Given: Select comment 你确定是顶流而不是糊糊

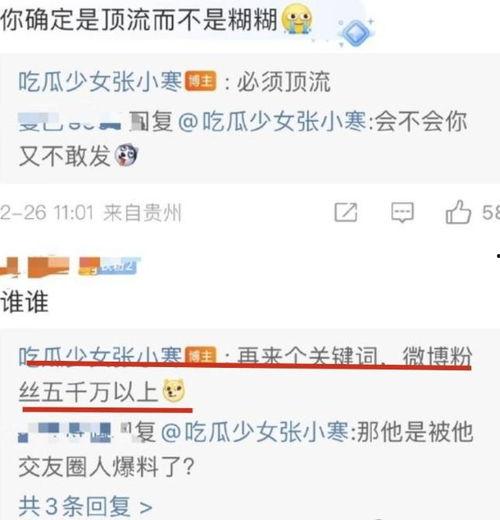Looking at the screenshot, I should (139, 19).
